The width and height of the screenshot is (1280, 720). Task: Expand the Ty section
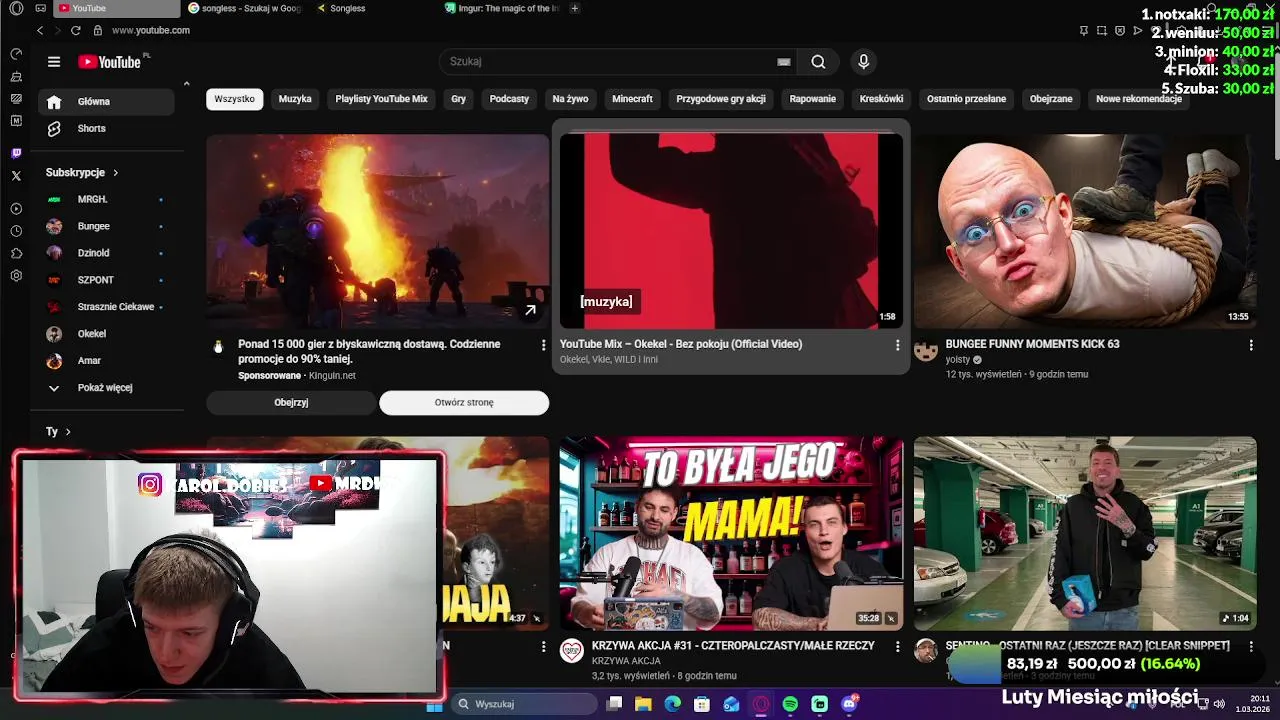(x=58, y=432)
